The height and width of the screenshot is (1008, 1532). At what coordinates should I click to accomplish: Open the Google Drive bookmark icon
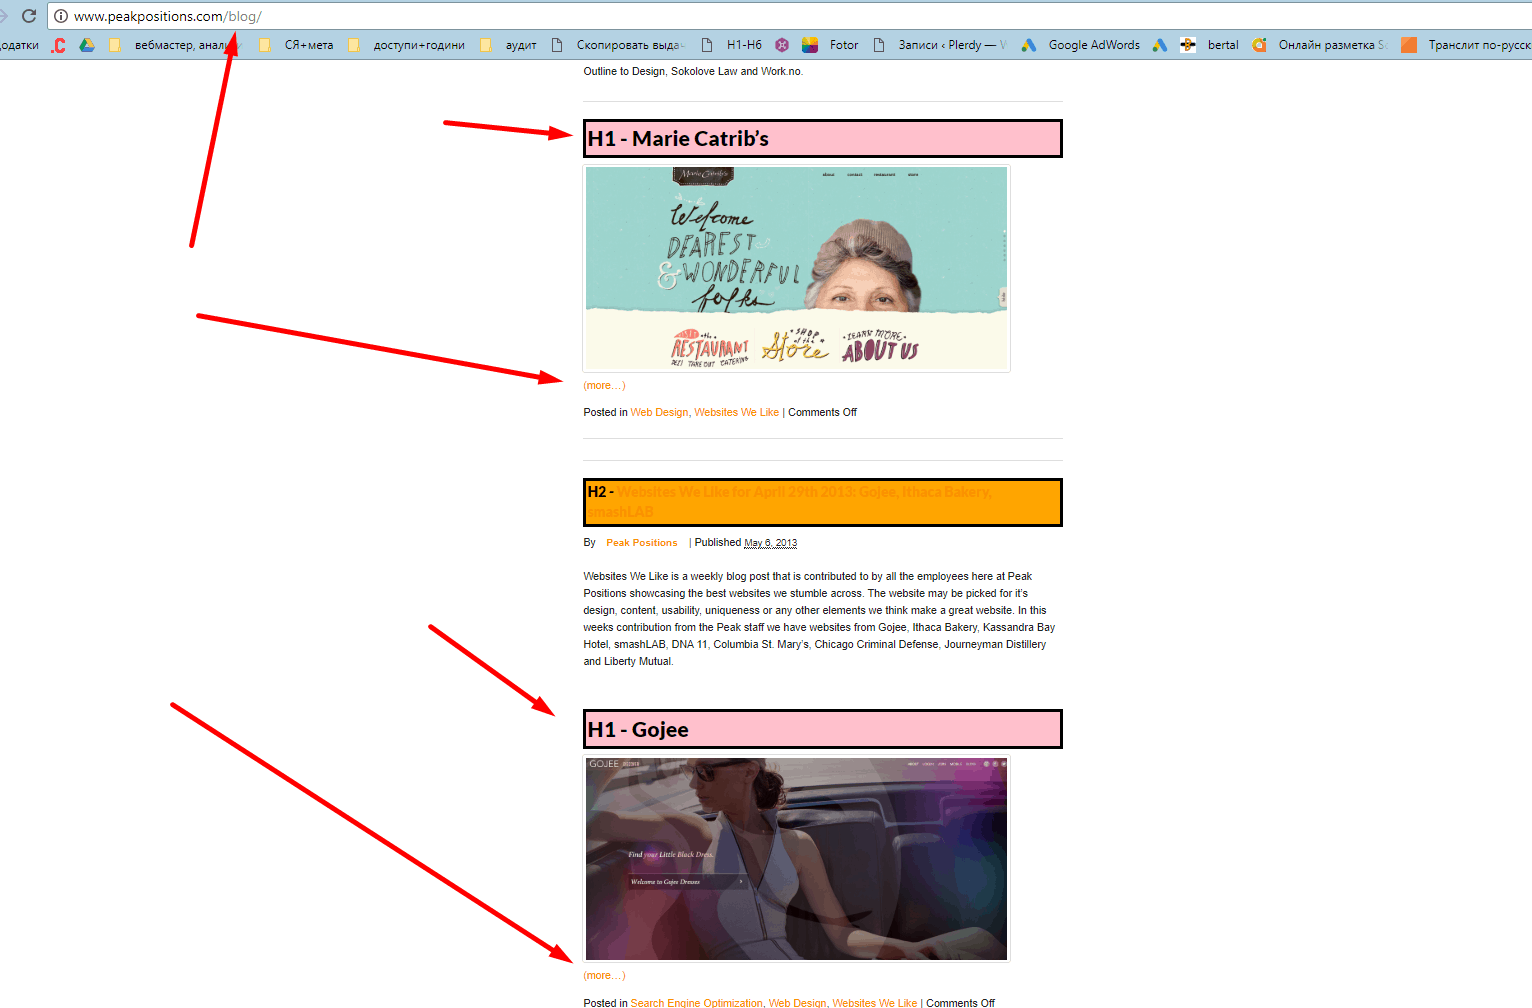pos(88,44)
